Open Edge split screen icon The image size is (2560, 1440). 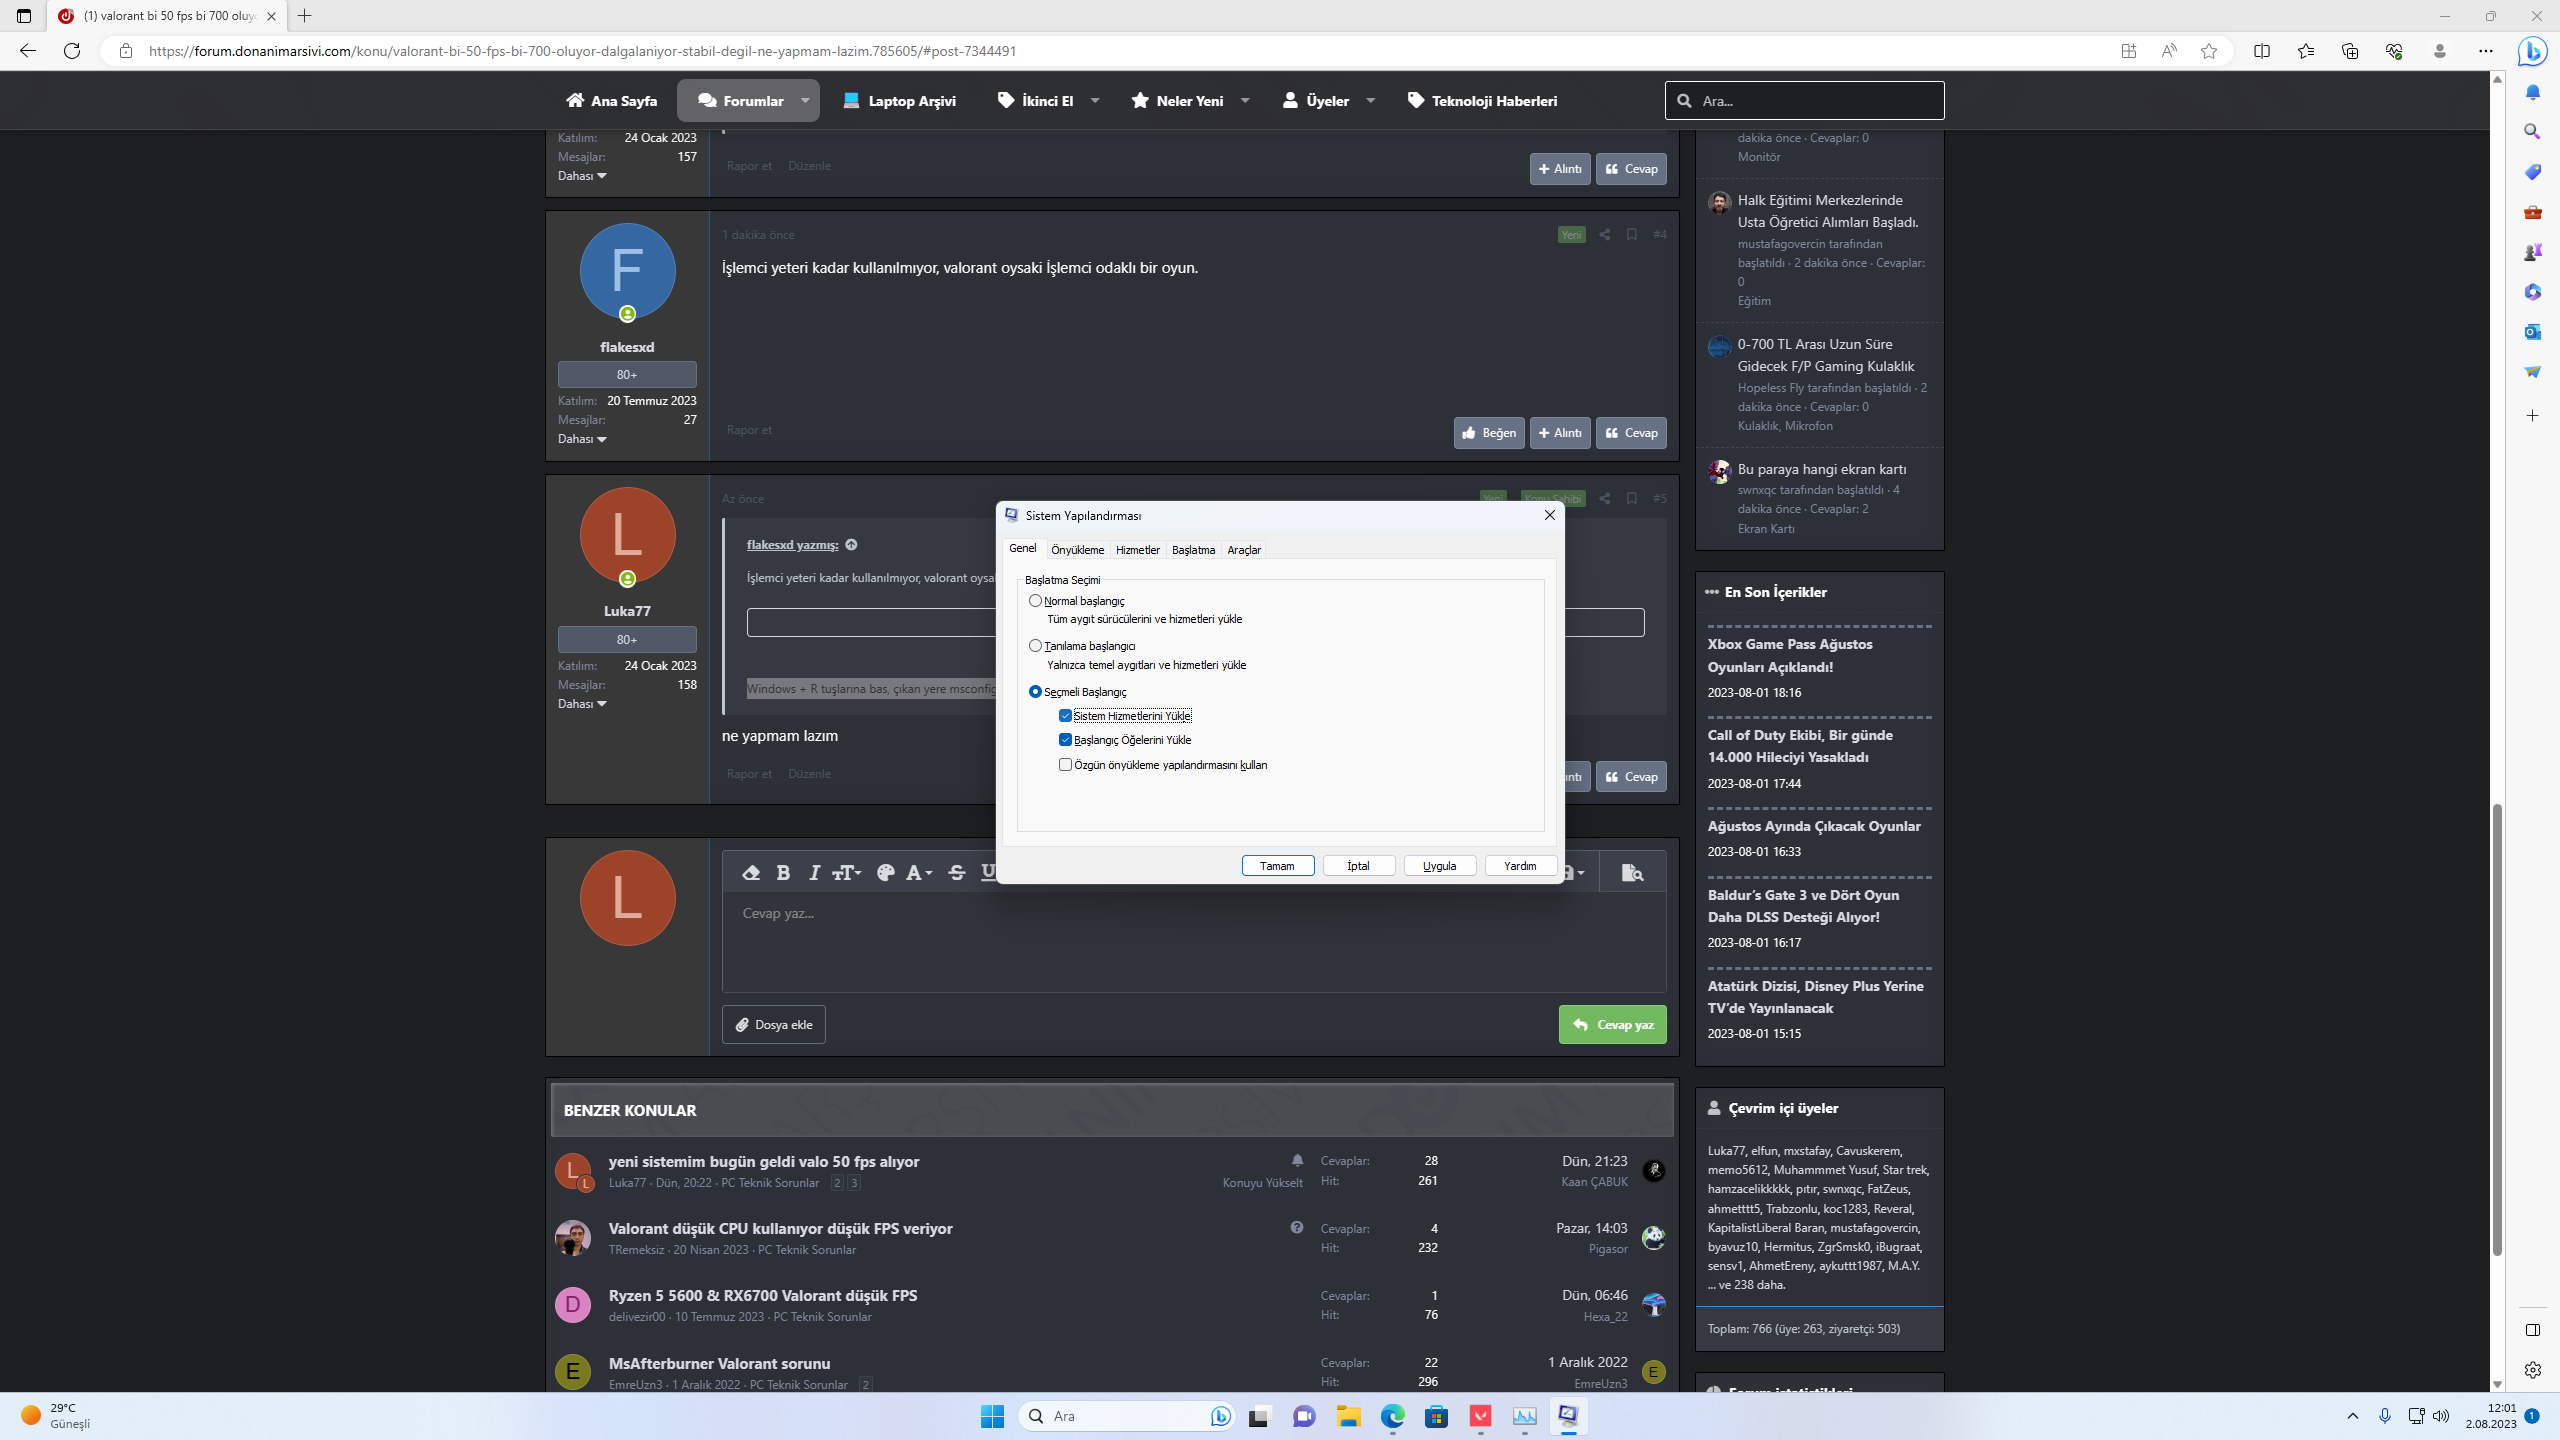[2261, 51]
